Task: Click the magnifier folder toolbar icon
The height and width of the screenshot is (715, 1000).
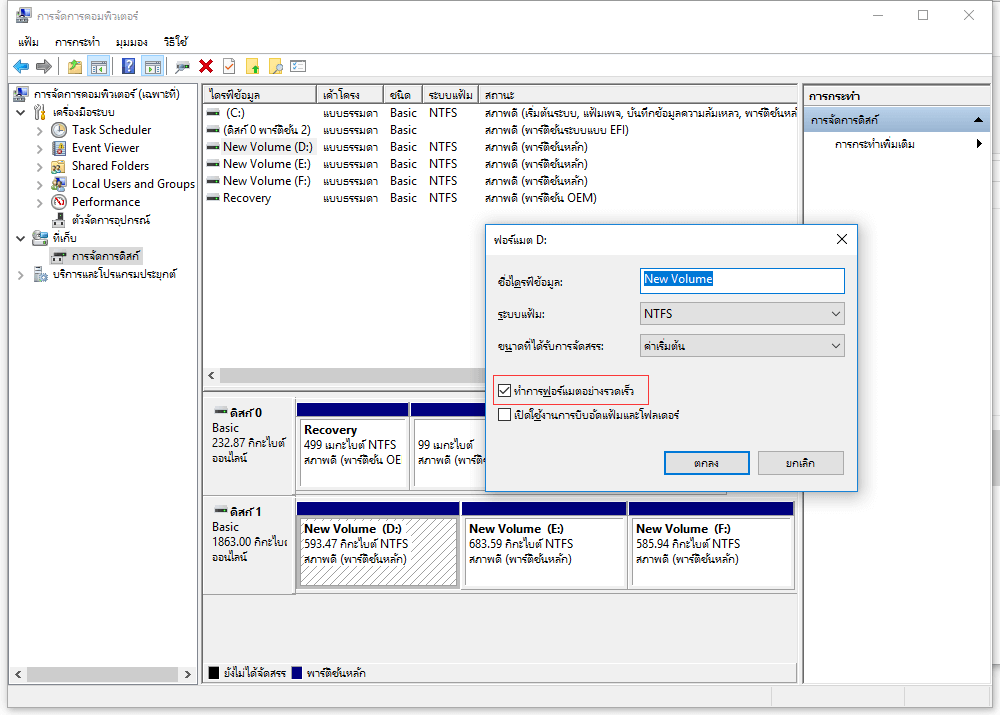Action: point(275,66)
